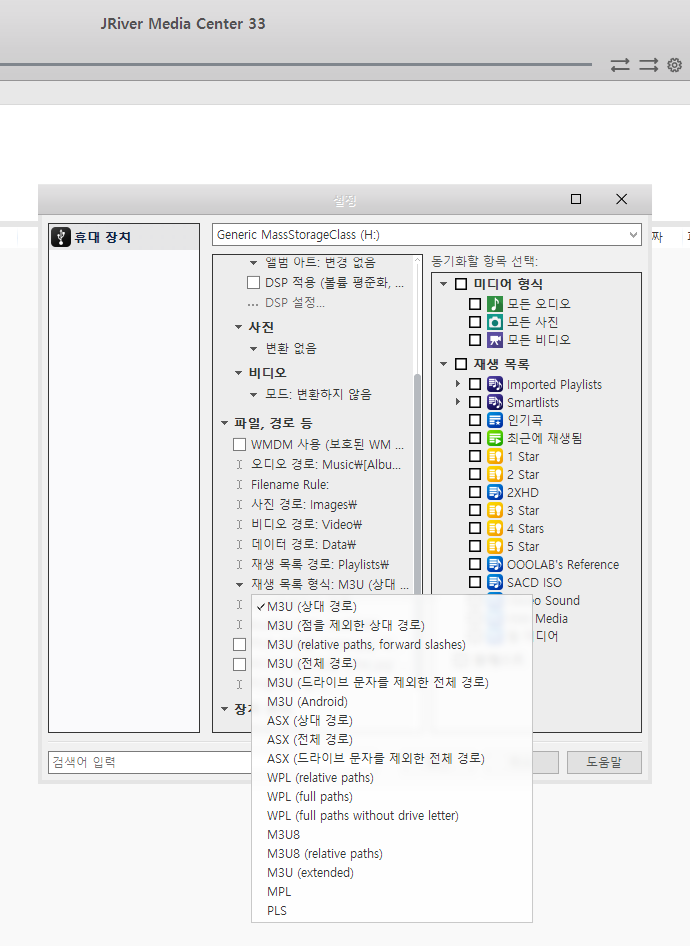Click the repeat playback icon
Viewport: 690px width, 946px height.
(620, 65)
